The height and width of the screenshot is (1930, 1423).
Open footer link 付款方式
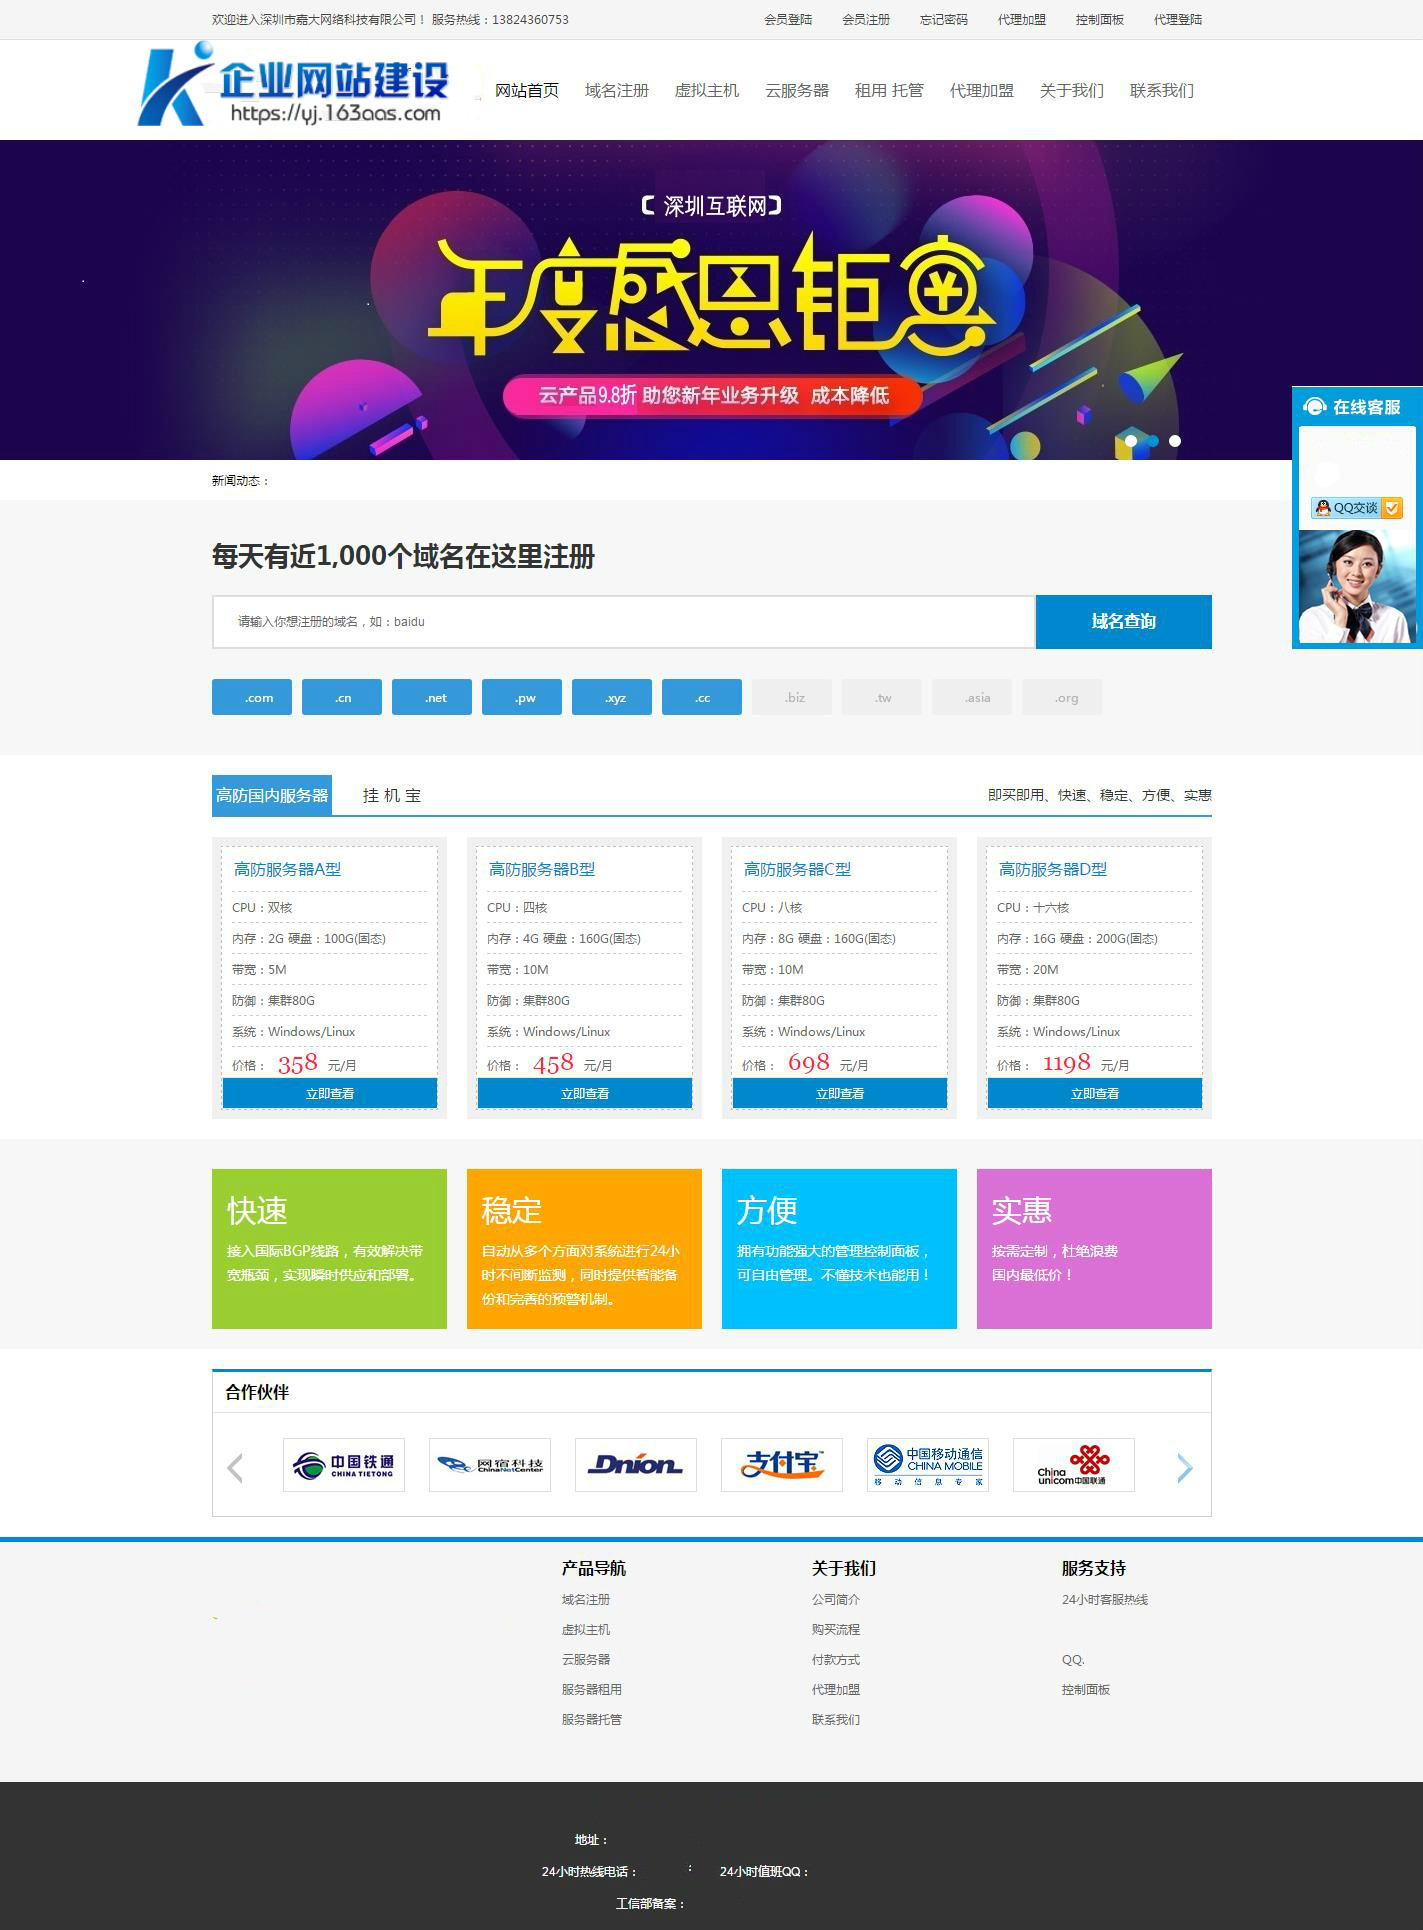tap(836, 1659)
